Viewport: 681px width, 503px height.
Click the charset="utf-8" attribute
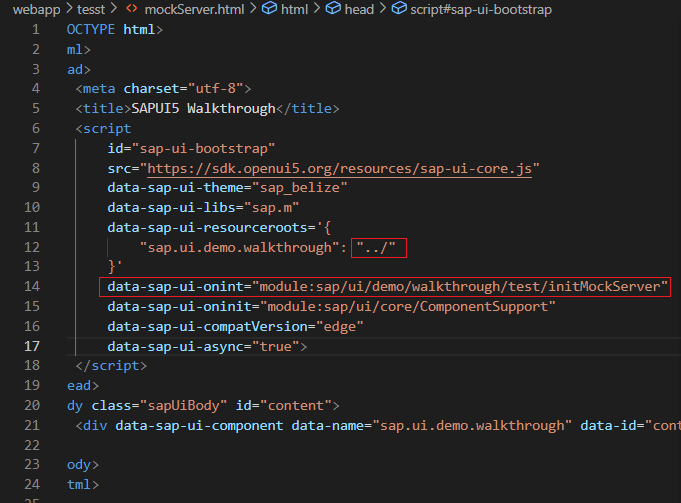[183, 89]
